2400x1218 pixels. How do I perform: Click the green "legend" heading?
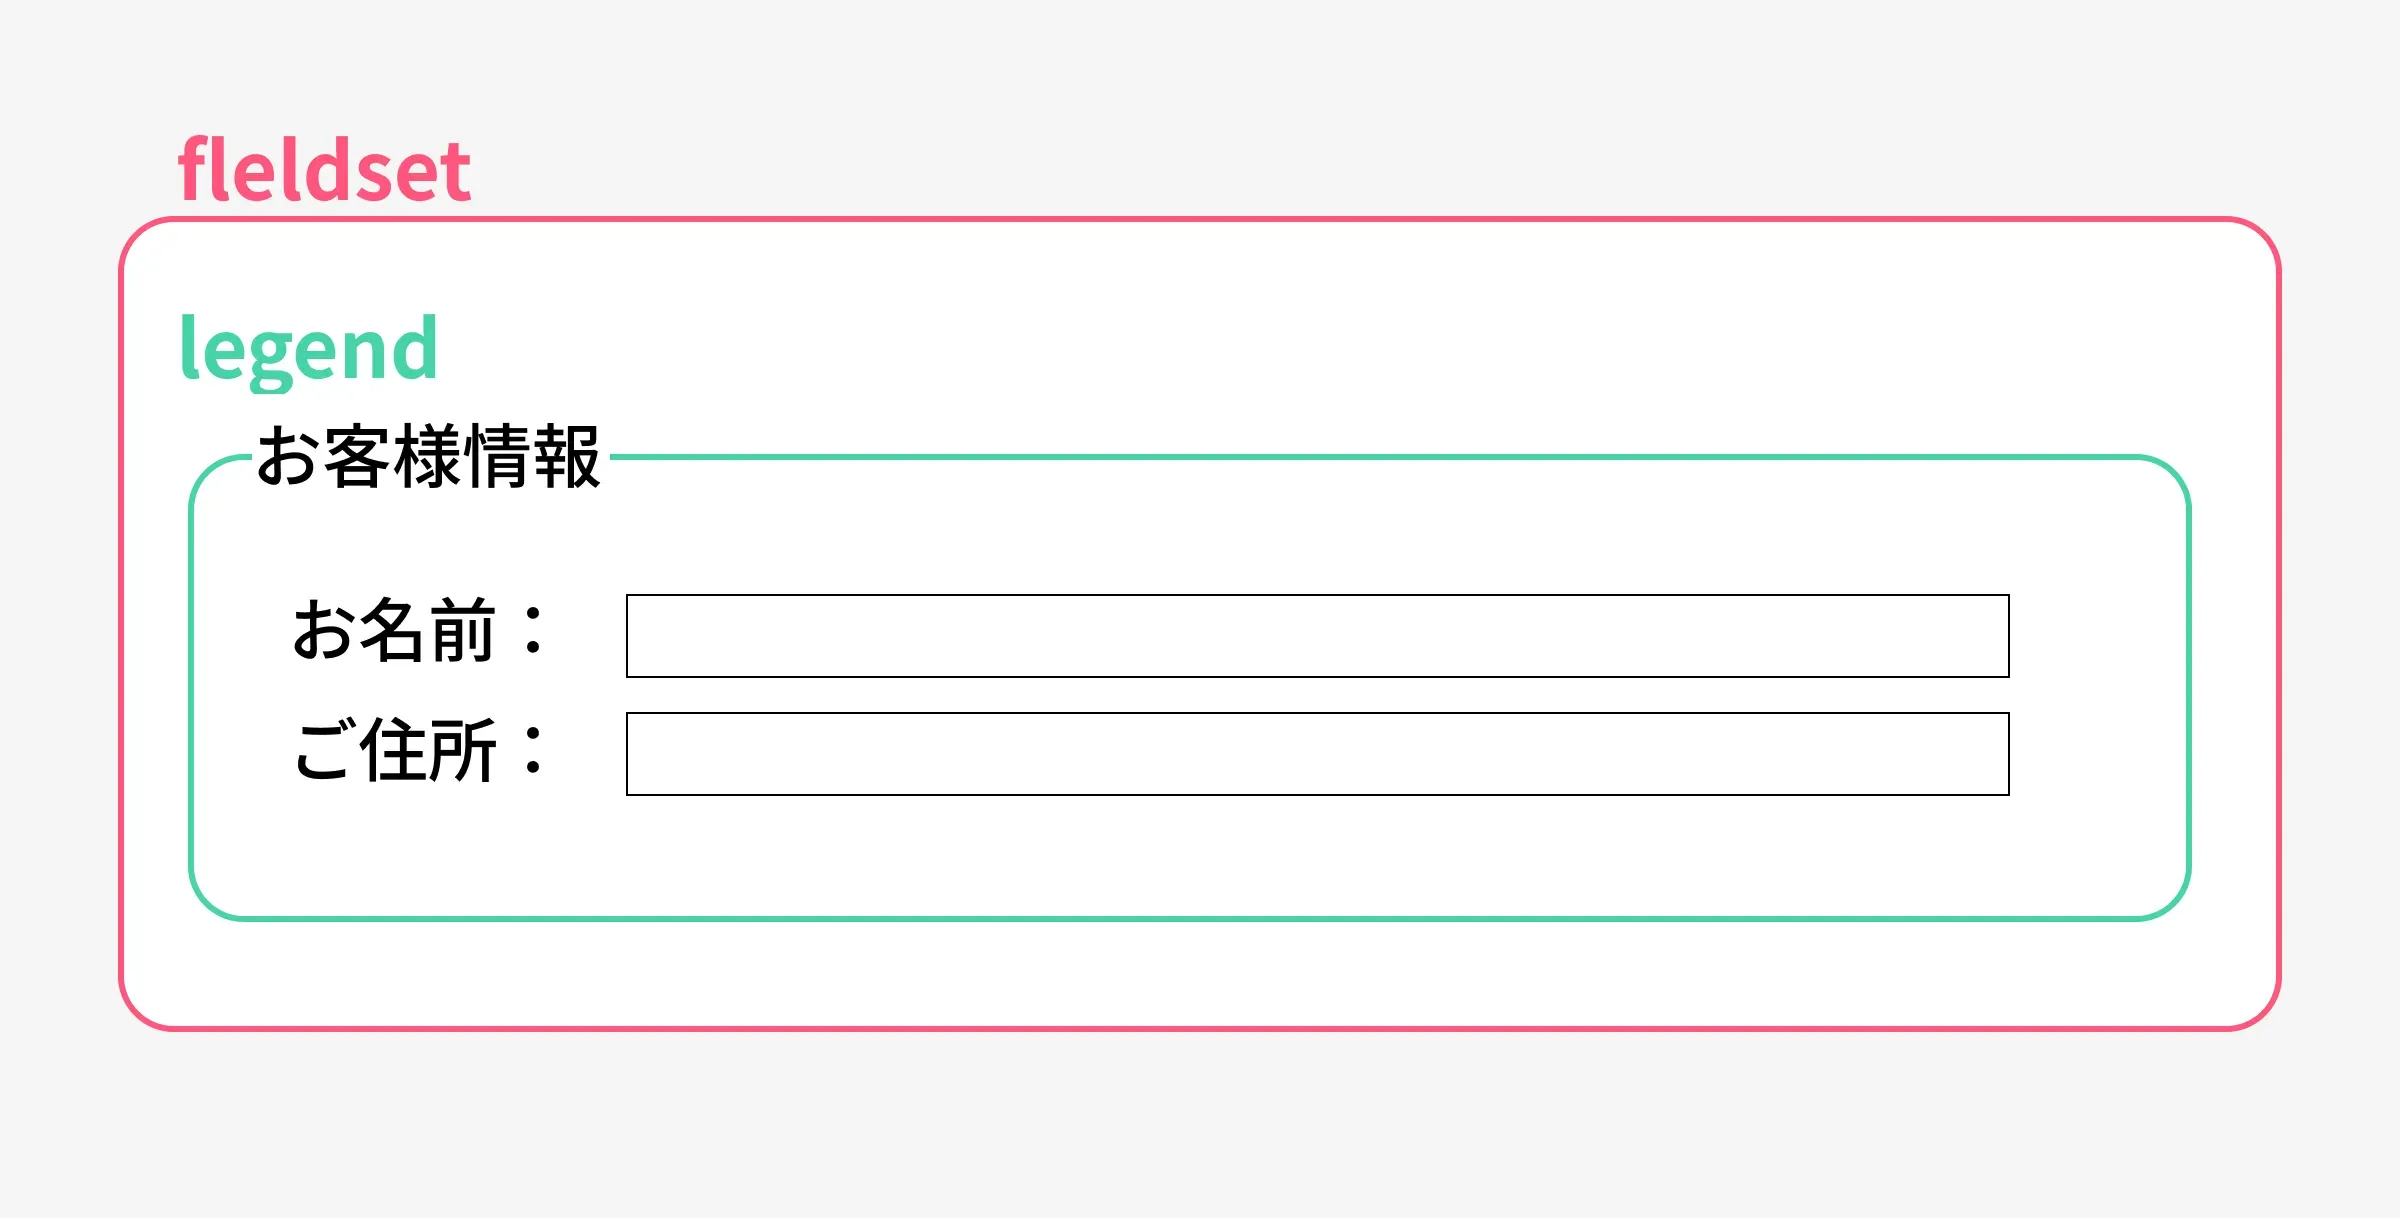tap(308, 349)
